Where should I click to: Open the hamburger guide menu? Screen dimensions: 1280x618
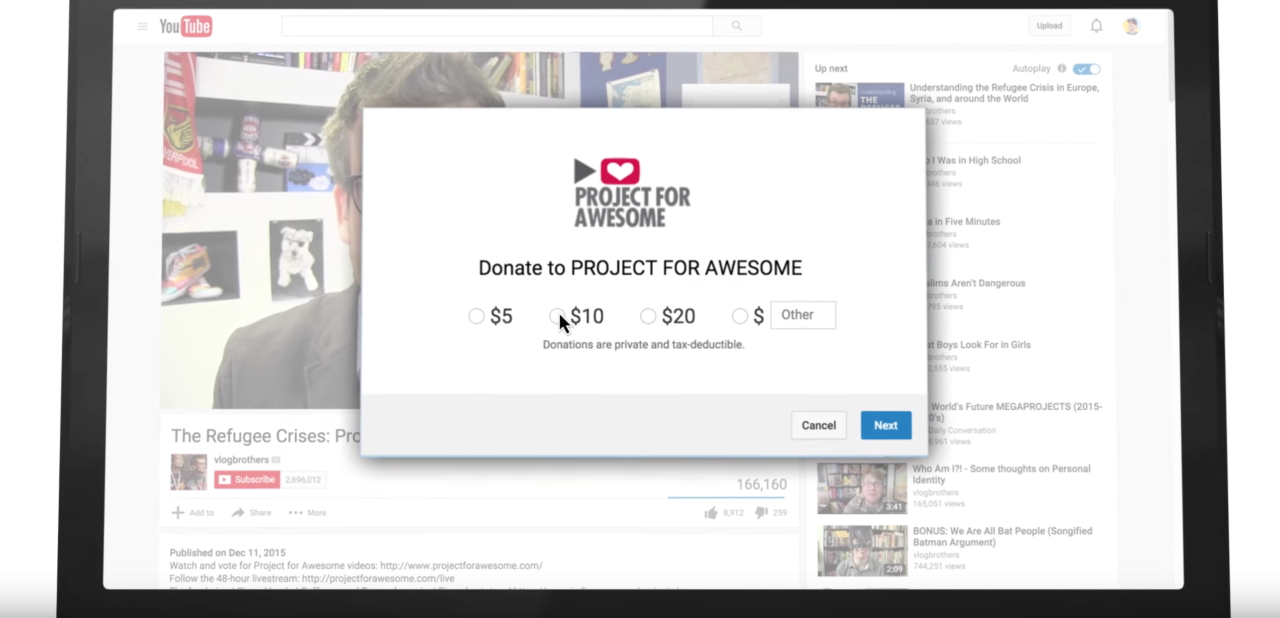pyautogui.click(x=143, y=26)
